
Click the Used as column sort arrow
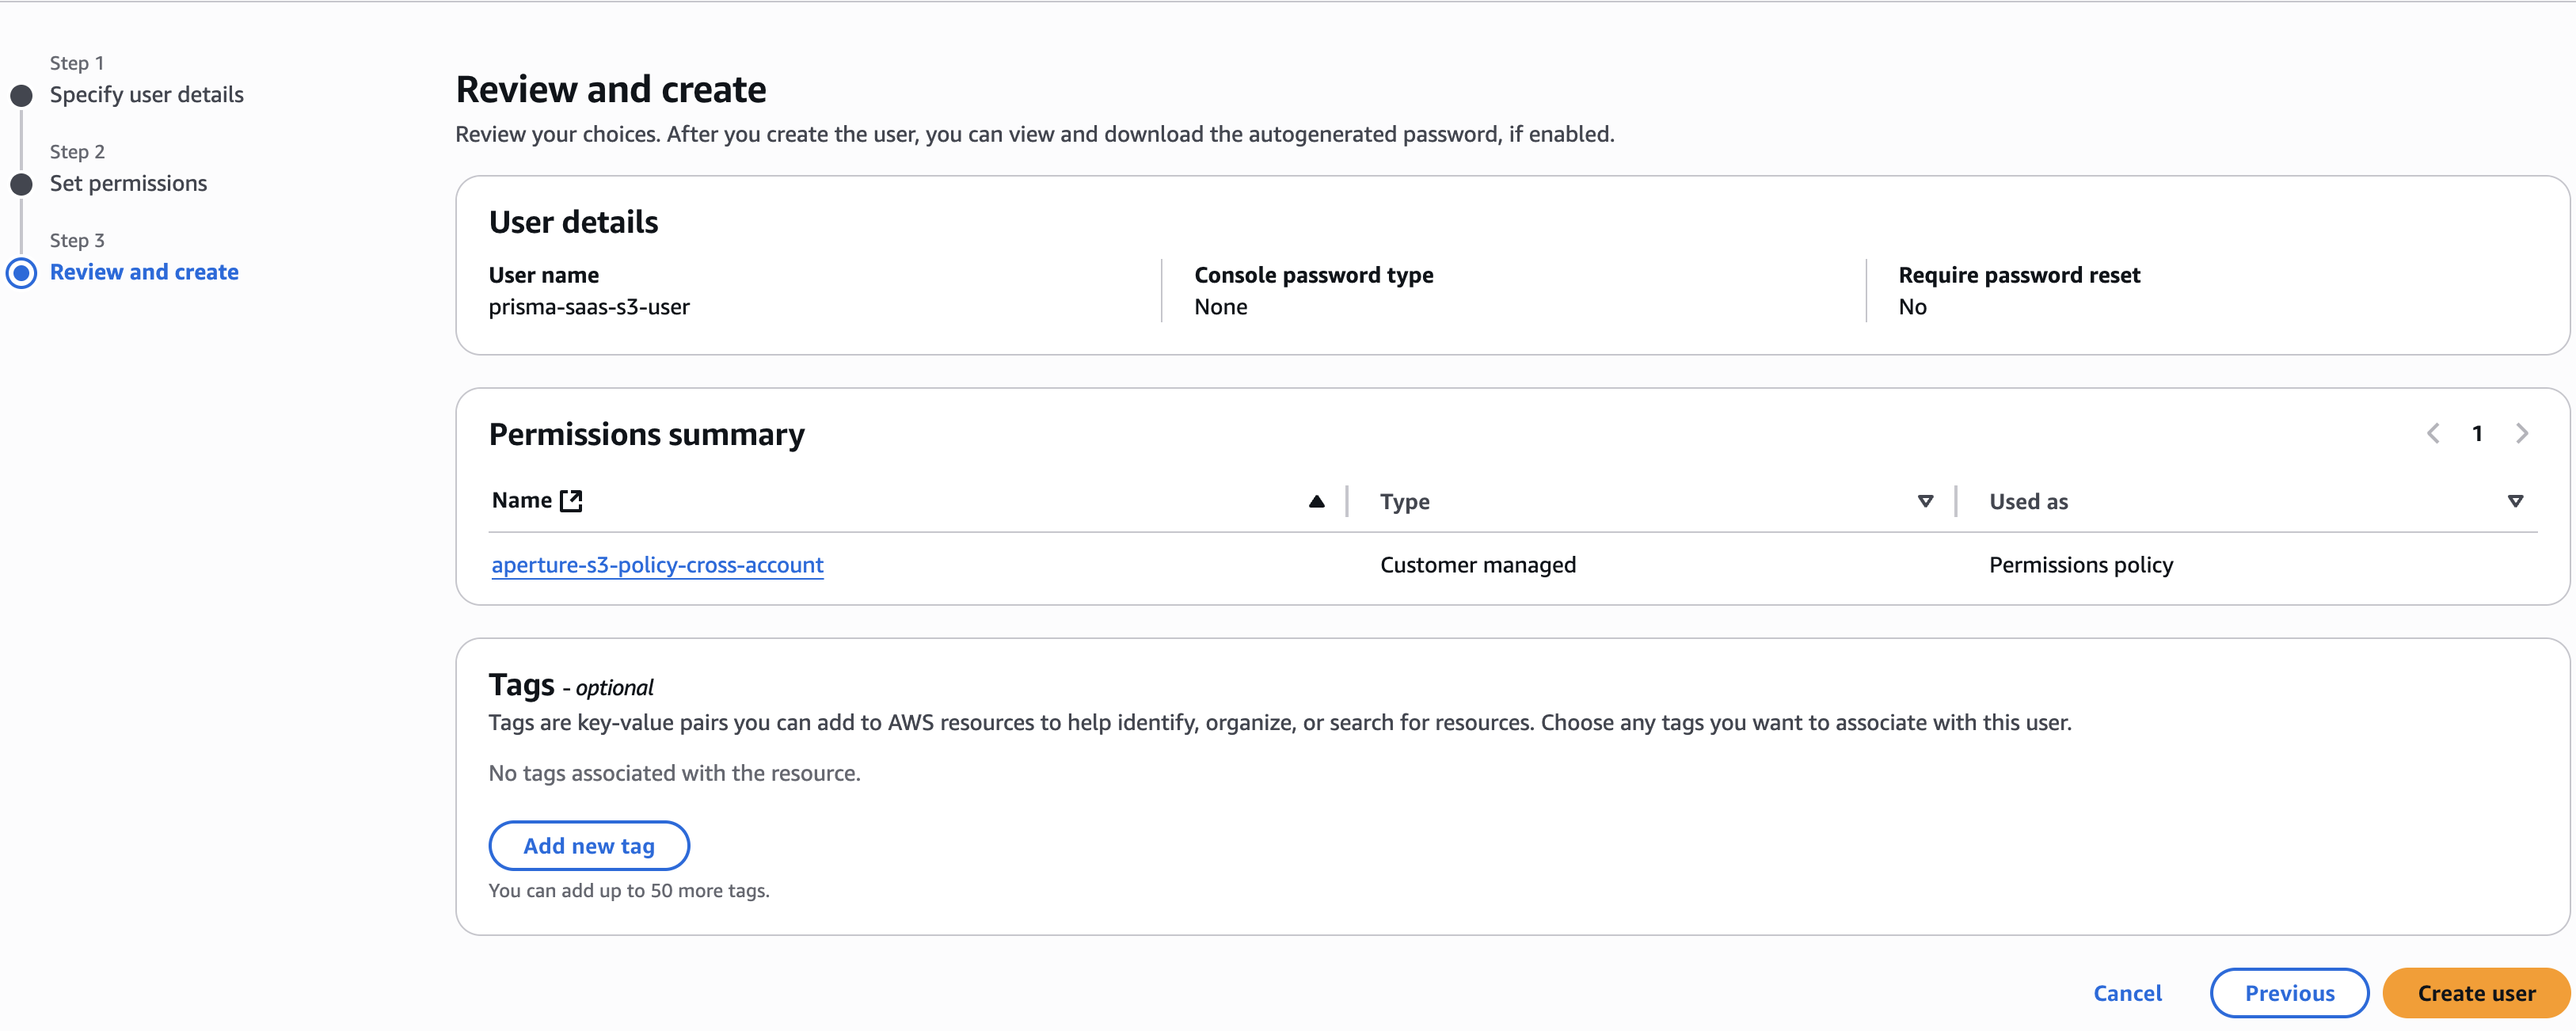pyautogui.click(x=2515, y=502)
